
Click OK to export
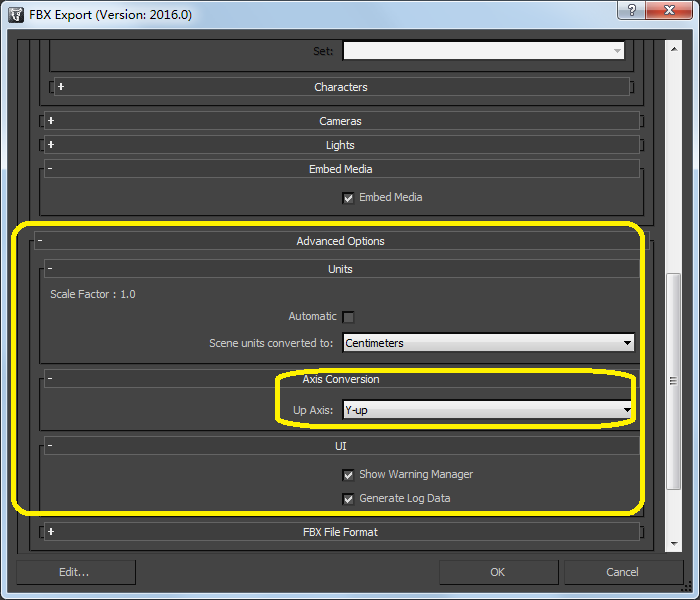[x=498, y=572]
